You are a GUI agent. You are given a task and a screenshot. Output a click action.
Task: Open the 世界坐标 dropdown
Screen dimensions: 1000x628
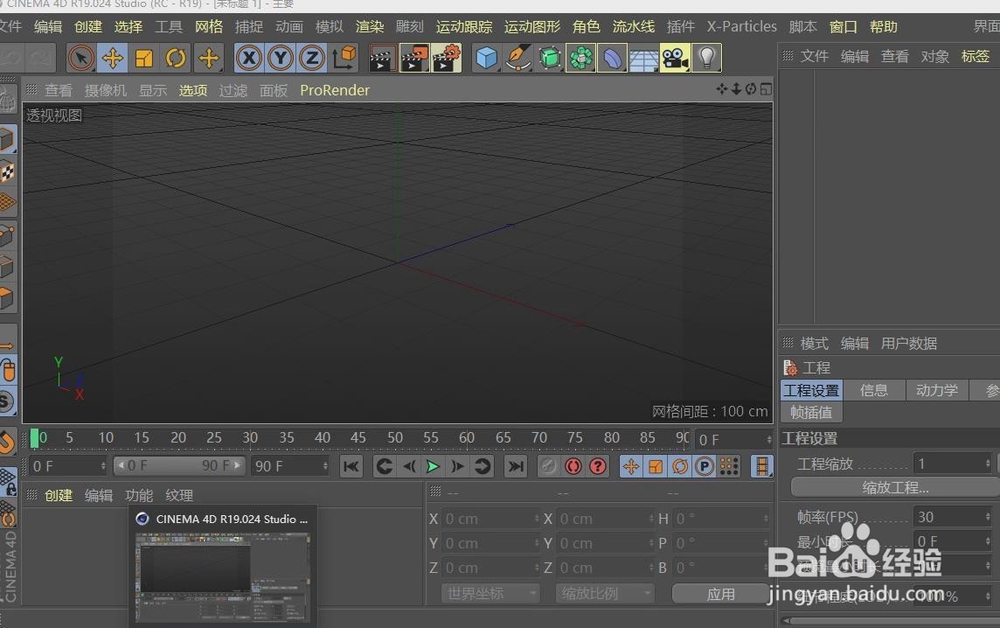[x=490, y=594]
